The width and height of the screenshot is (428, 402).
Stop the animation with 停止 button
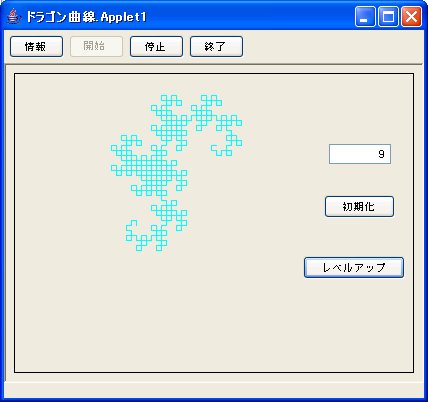tap(156, 47)
